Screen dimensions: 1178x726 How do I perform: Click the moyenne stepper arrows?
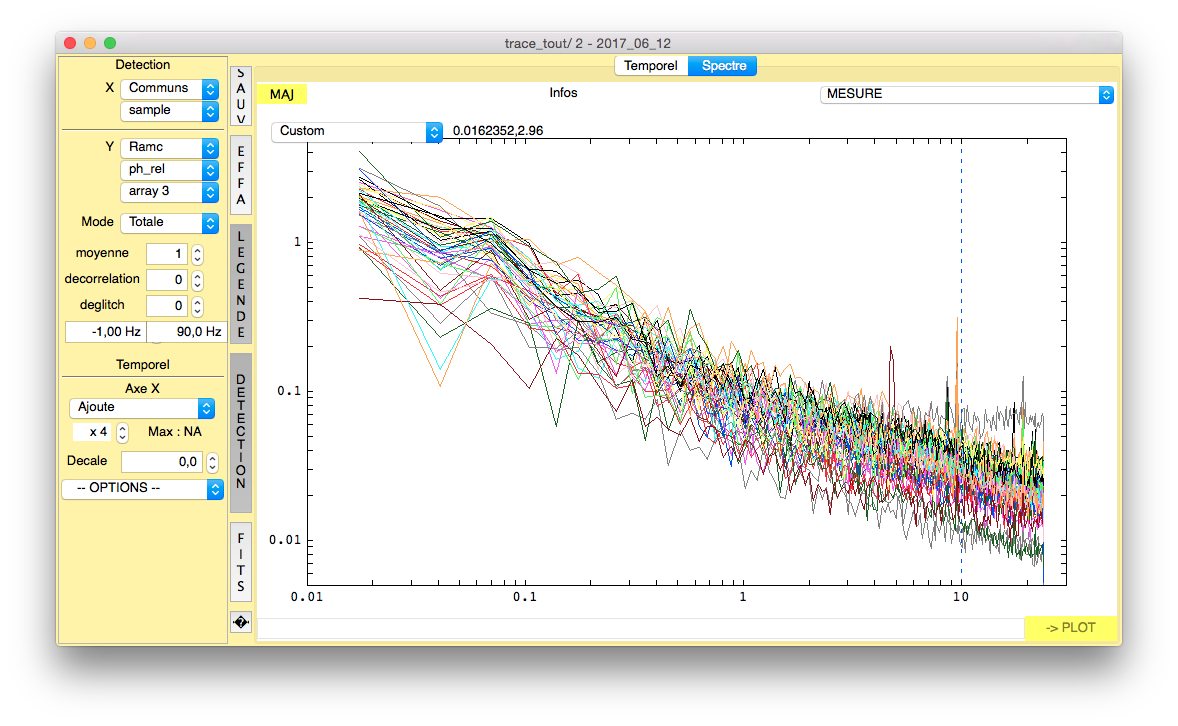pos(197,254)
